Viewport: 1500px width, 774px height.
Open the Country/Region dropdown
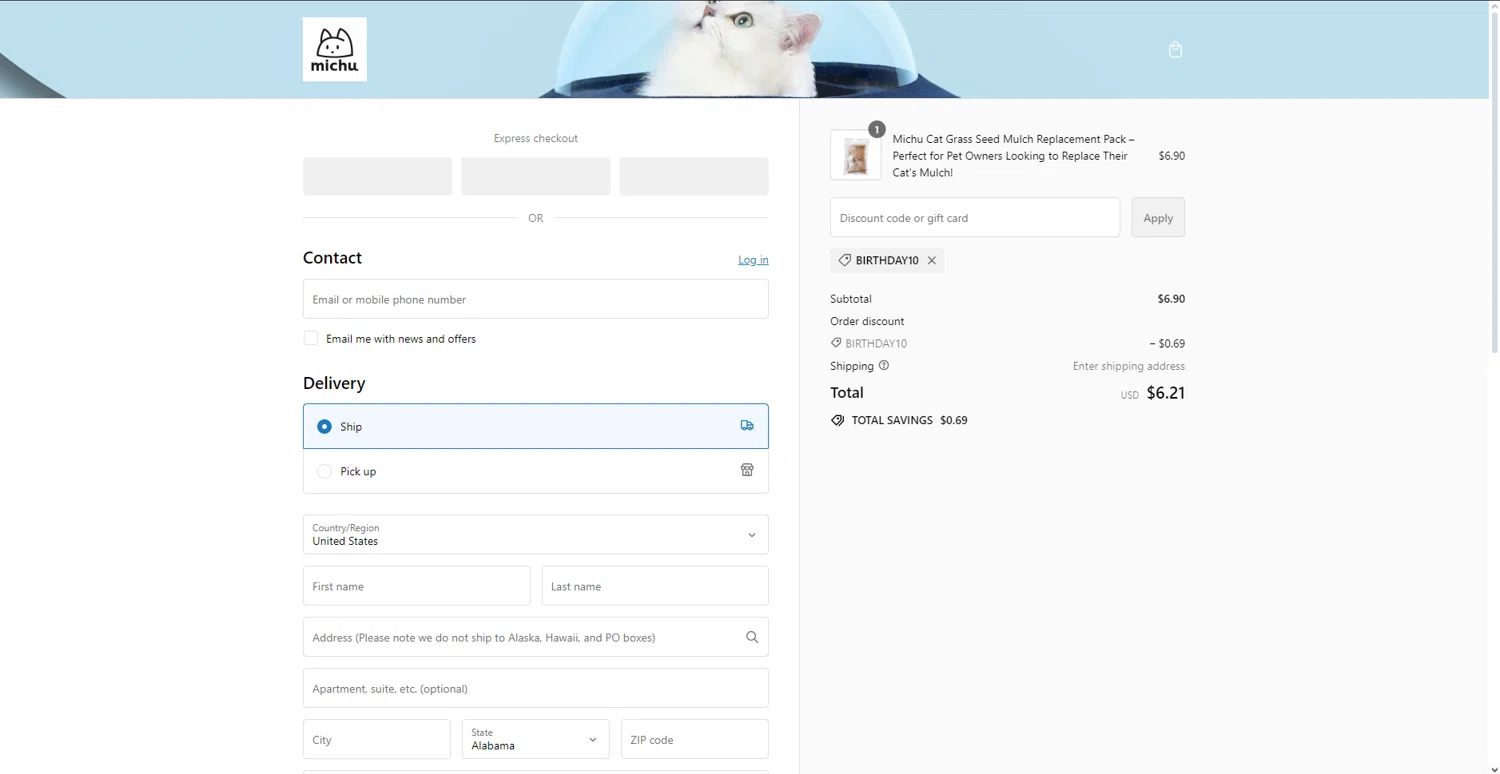point(536,535)
